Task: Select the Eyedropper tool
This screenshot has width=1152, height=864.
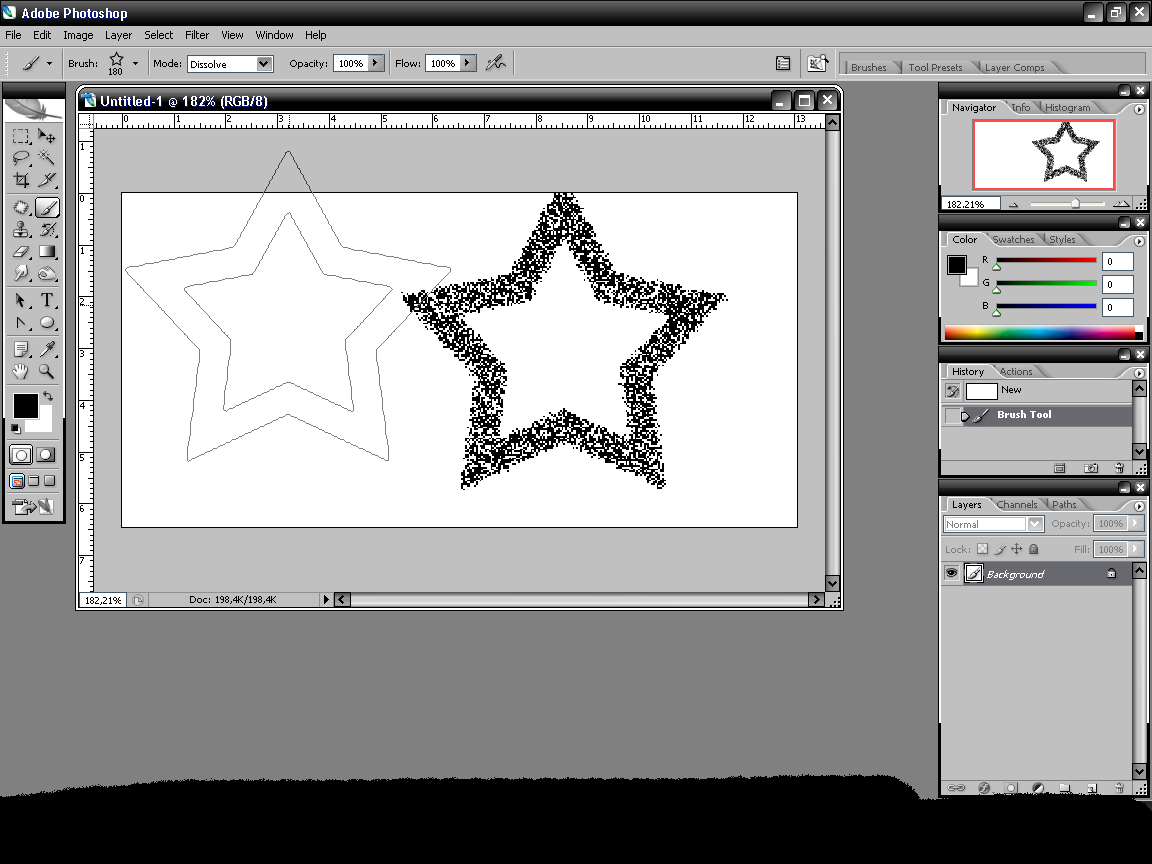Action: [x=46, y=349]
